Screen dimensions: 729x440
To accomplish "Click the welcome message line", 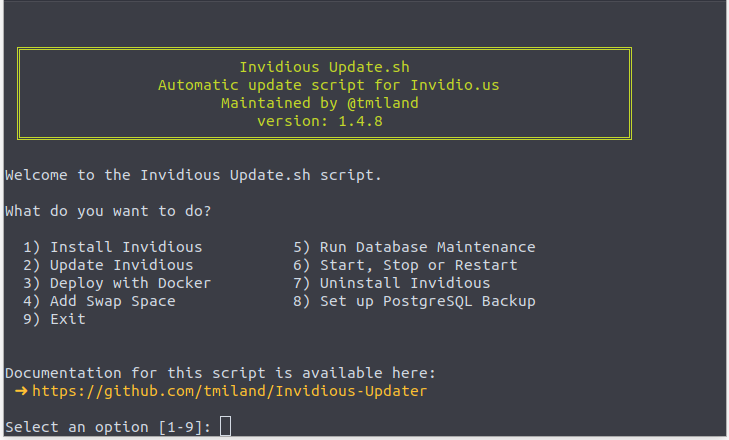I will coord(193,175).
